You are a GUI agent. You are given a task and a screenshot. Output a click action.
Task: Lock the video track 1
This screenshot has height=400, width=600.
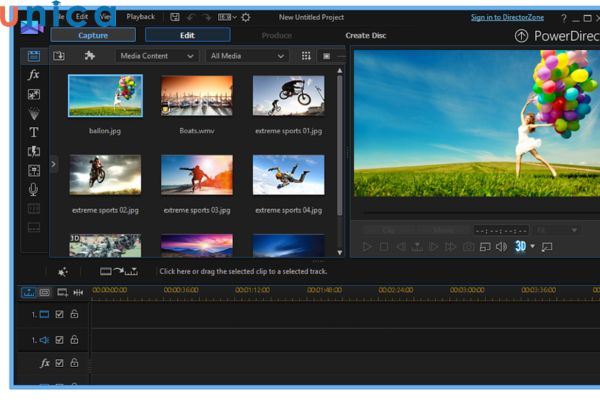[74, 314]
